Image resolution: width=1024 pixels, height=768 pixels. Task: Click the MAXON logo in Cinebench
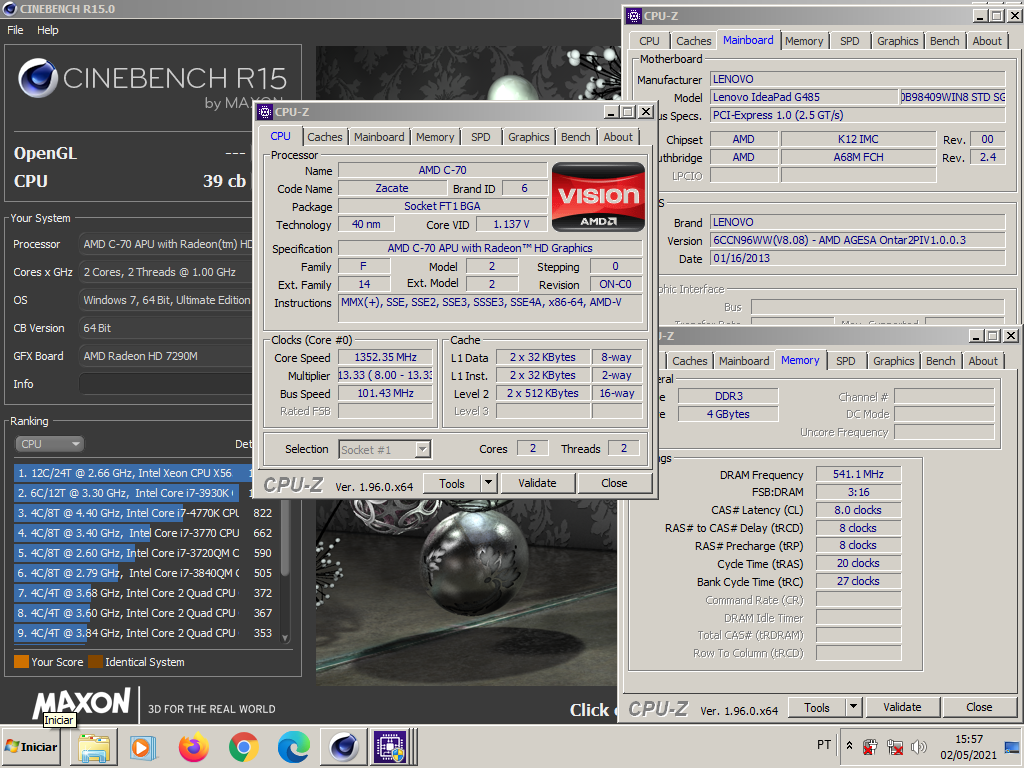82,703
